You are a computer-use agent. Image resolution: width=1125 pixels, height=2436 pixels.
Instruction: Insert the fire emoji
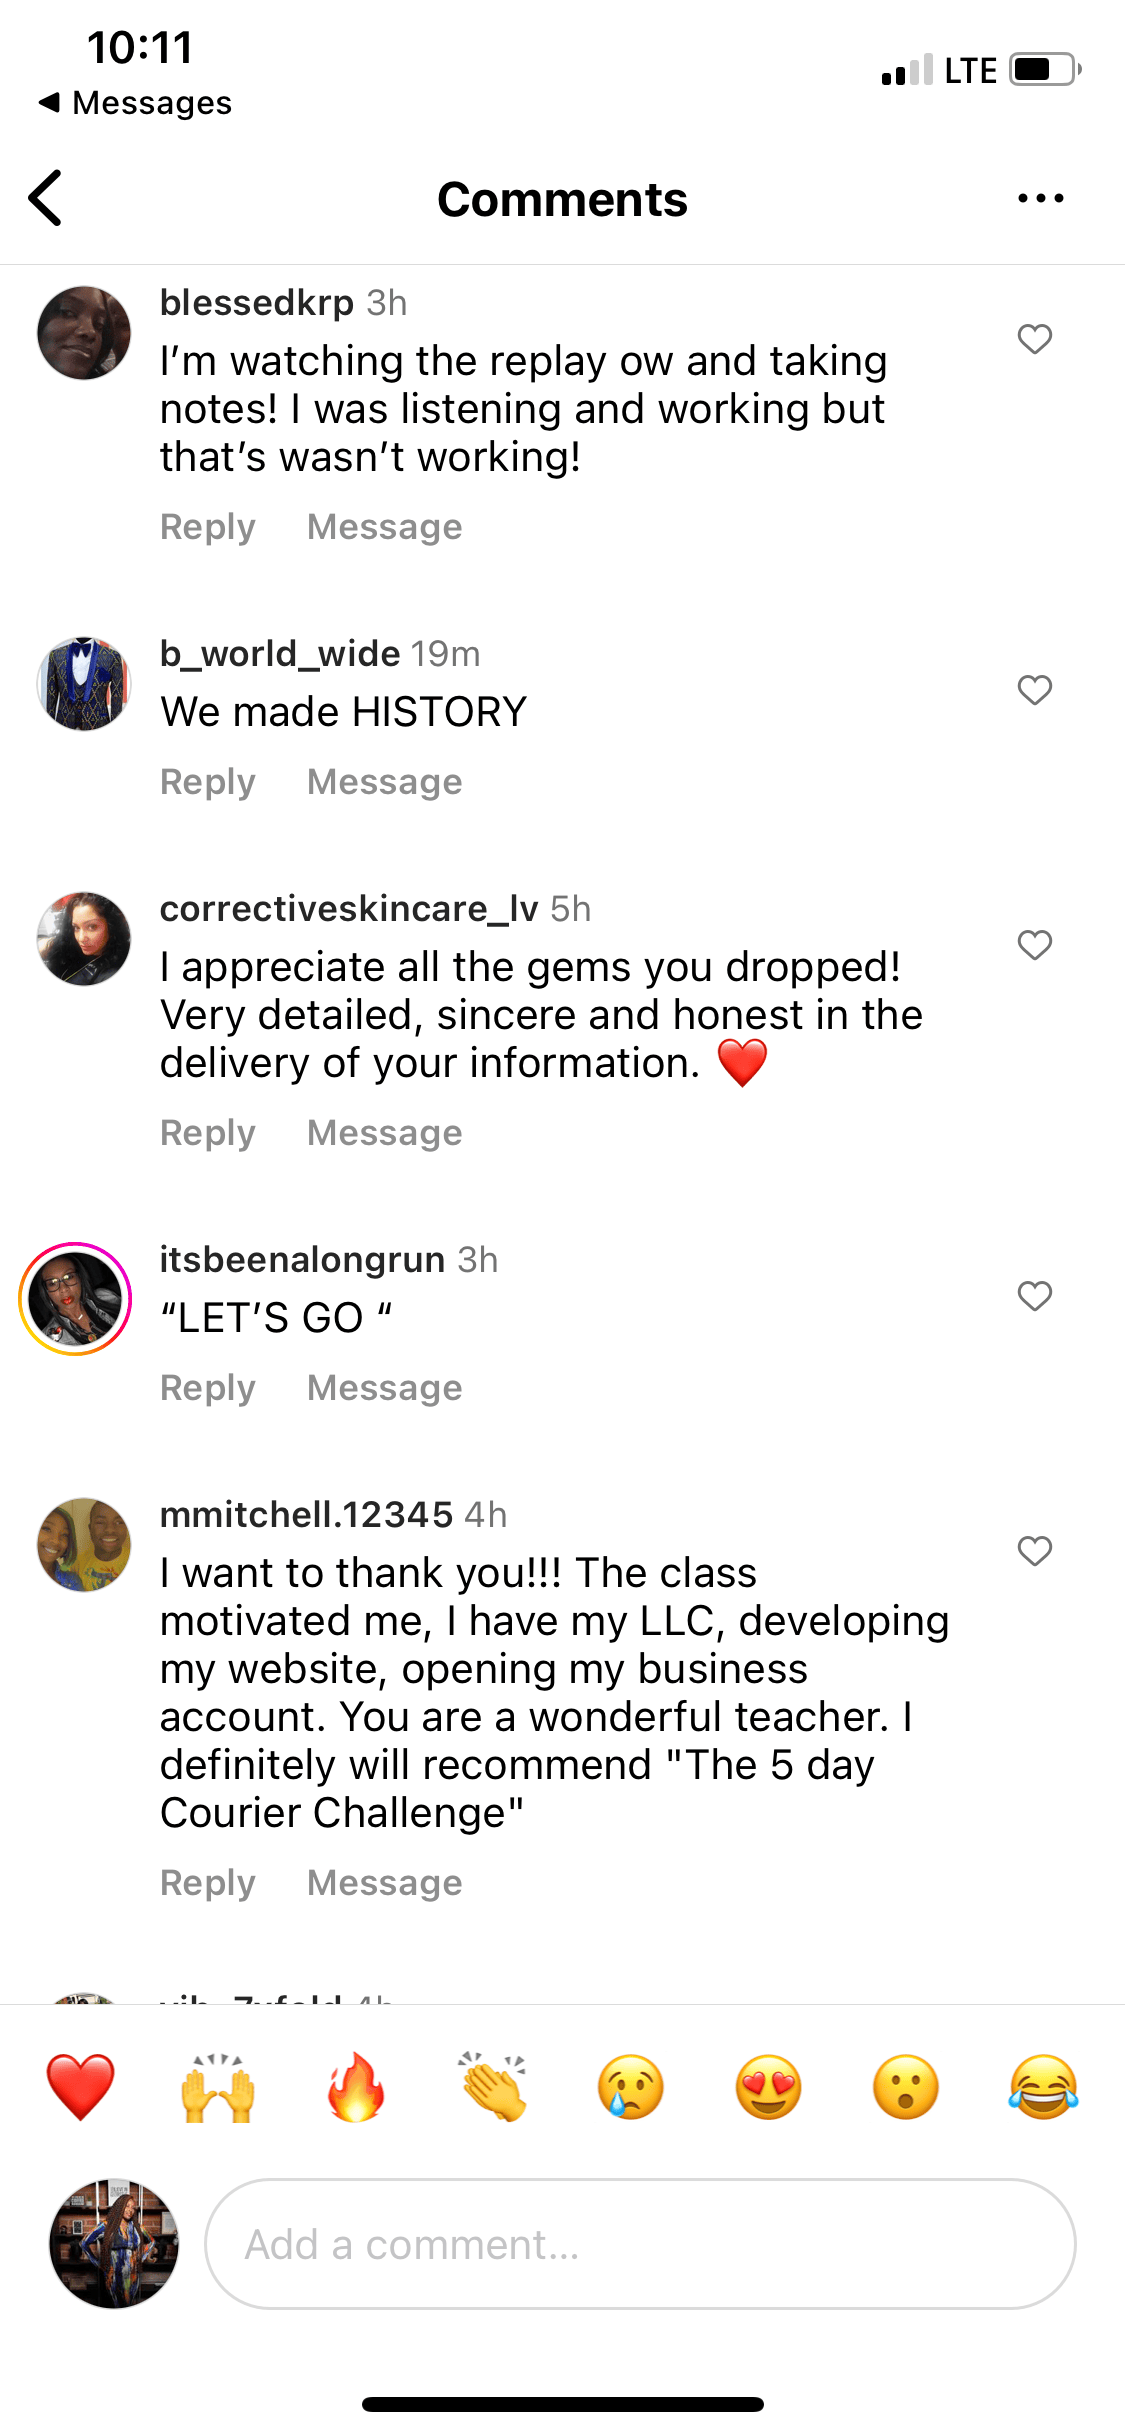click(356, 2087)
